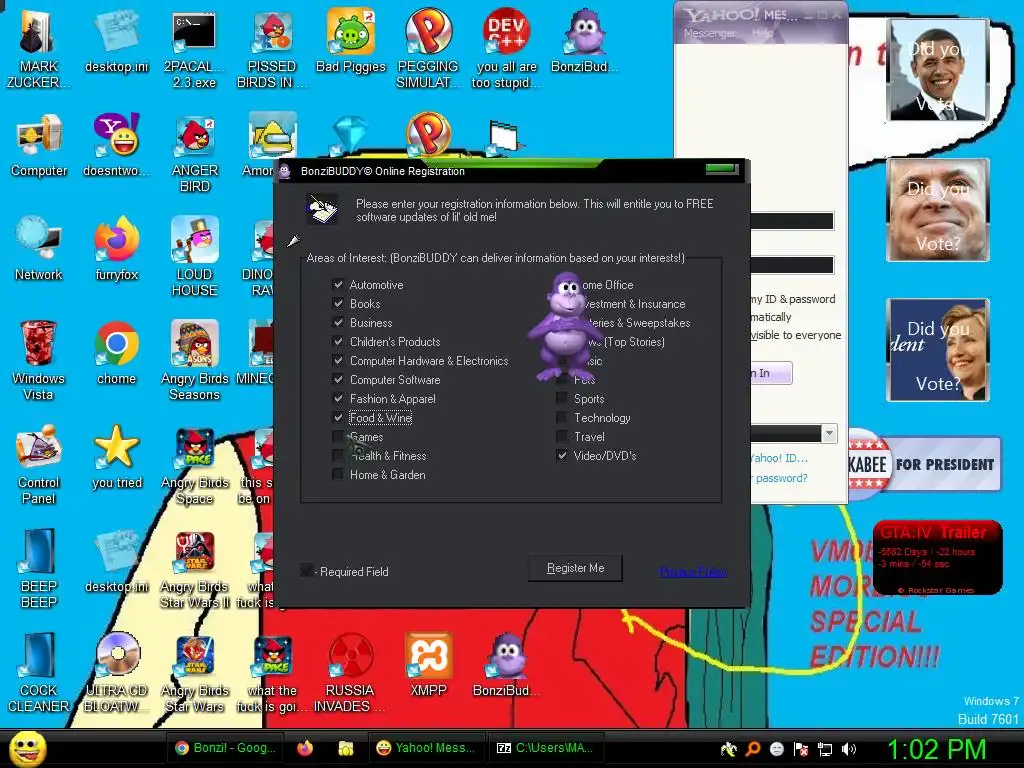Open PEGGING SIMULAT... desktop icon
Screen dimensions: 1024x768
pyautogui.click(x=428, y=46)
